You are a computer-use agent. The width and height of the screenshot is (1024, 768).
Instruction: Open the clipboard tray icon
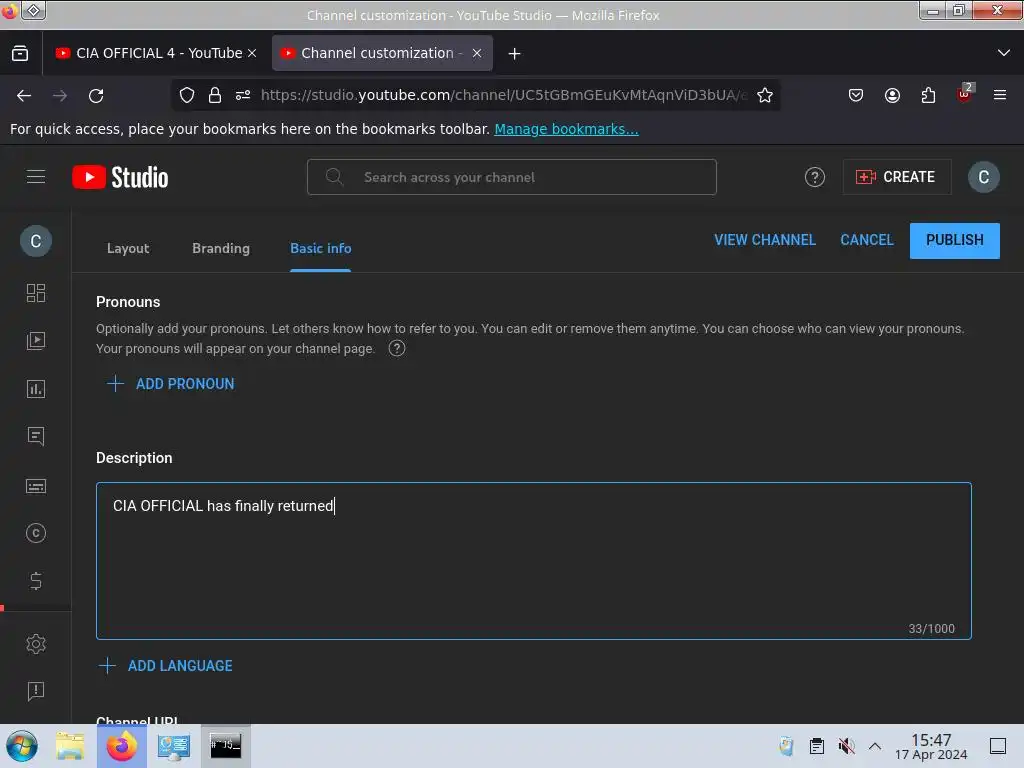(816, 746)
